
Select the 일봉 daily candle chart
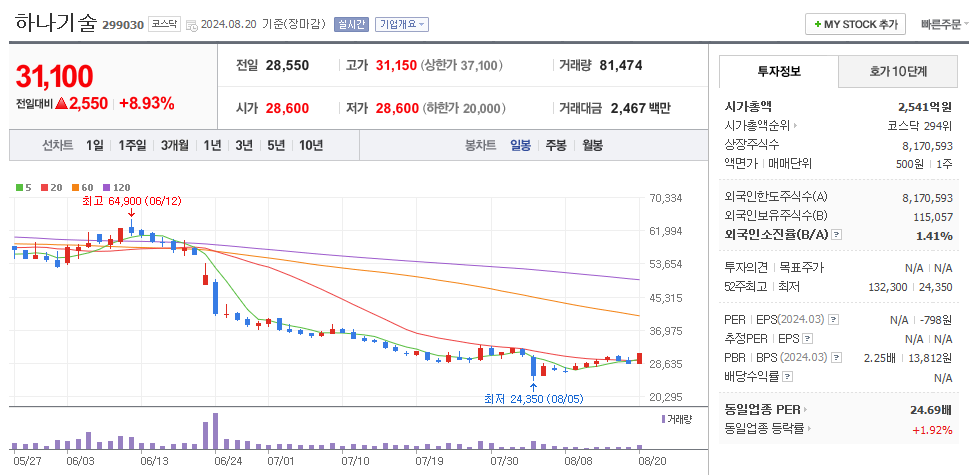(521, 146)
